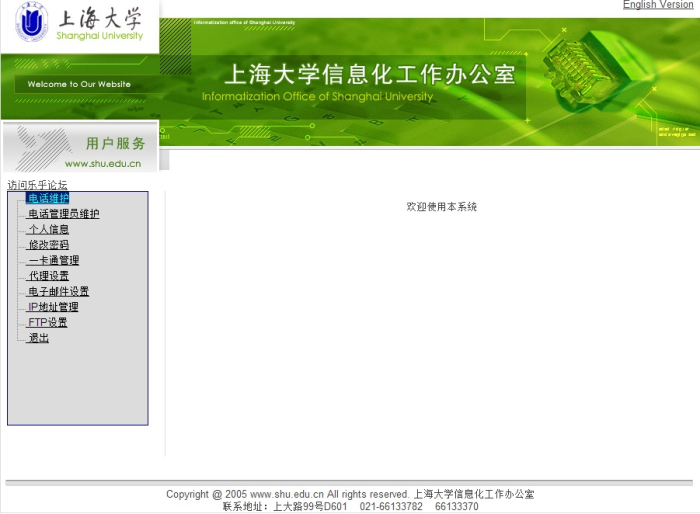Select IP地址管理 menu item
Viewport: 700px width, 514px height.
click(53, 307)
